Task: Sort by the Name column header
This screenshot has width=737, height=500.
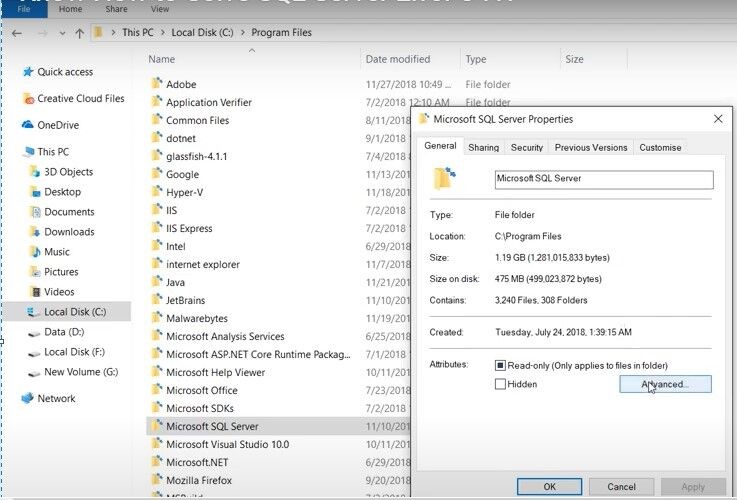Action: pyautogui.click(x=162, y=59)
